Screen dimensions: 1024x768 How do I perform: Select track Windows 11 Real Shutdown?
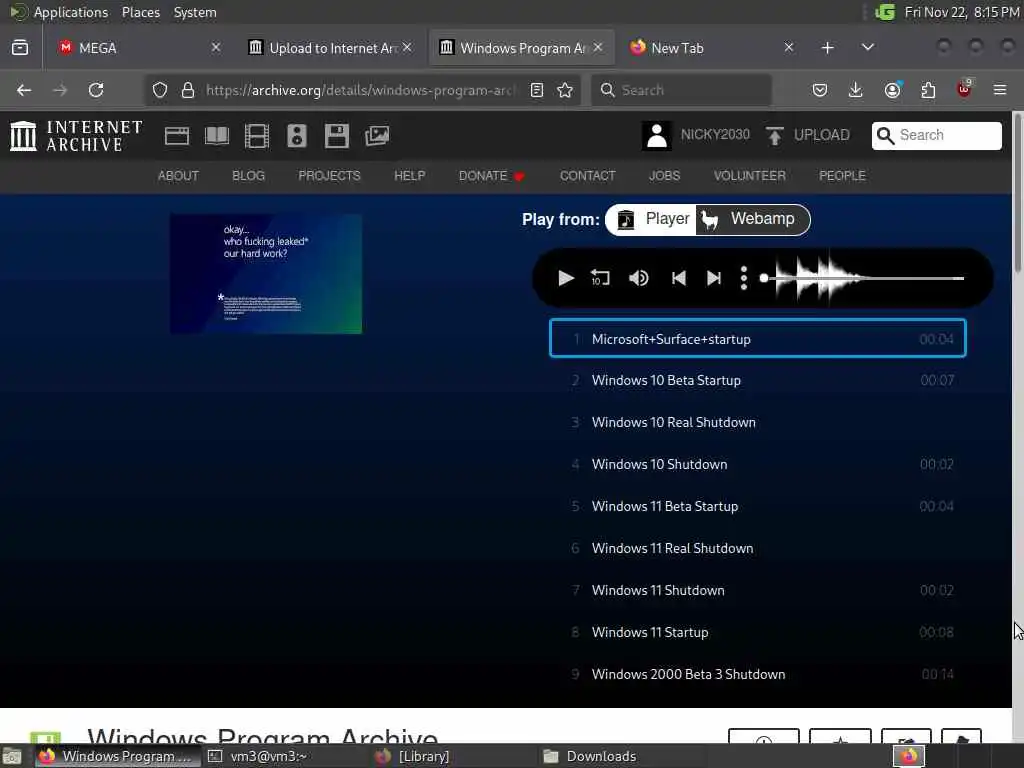(x=758, y=548)
